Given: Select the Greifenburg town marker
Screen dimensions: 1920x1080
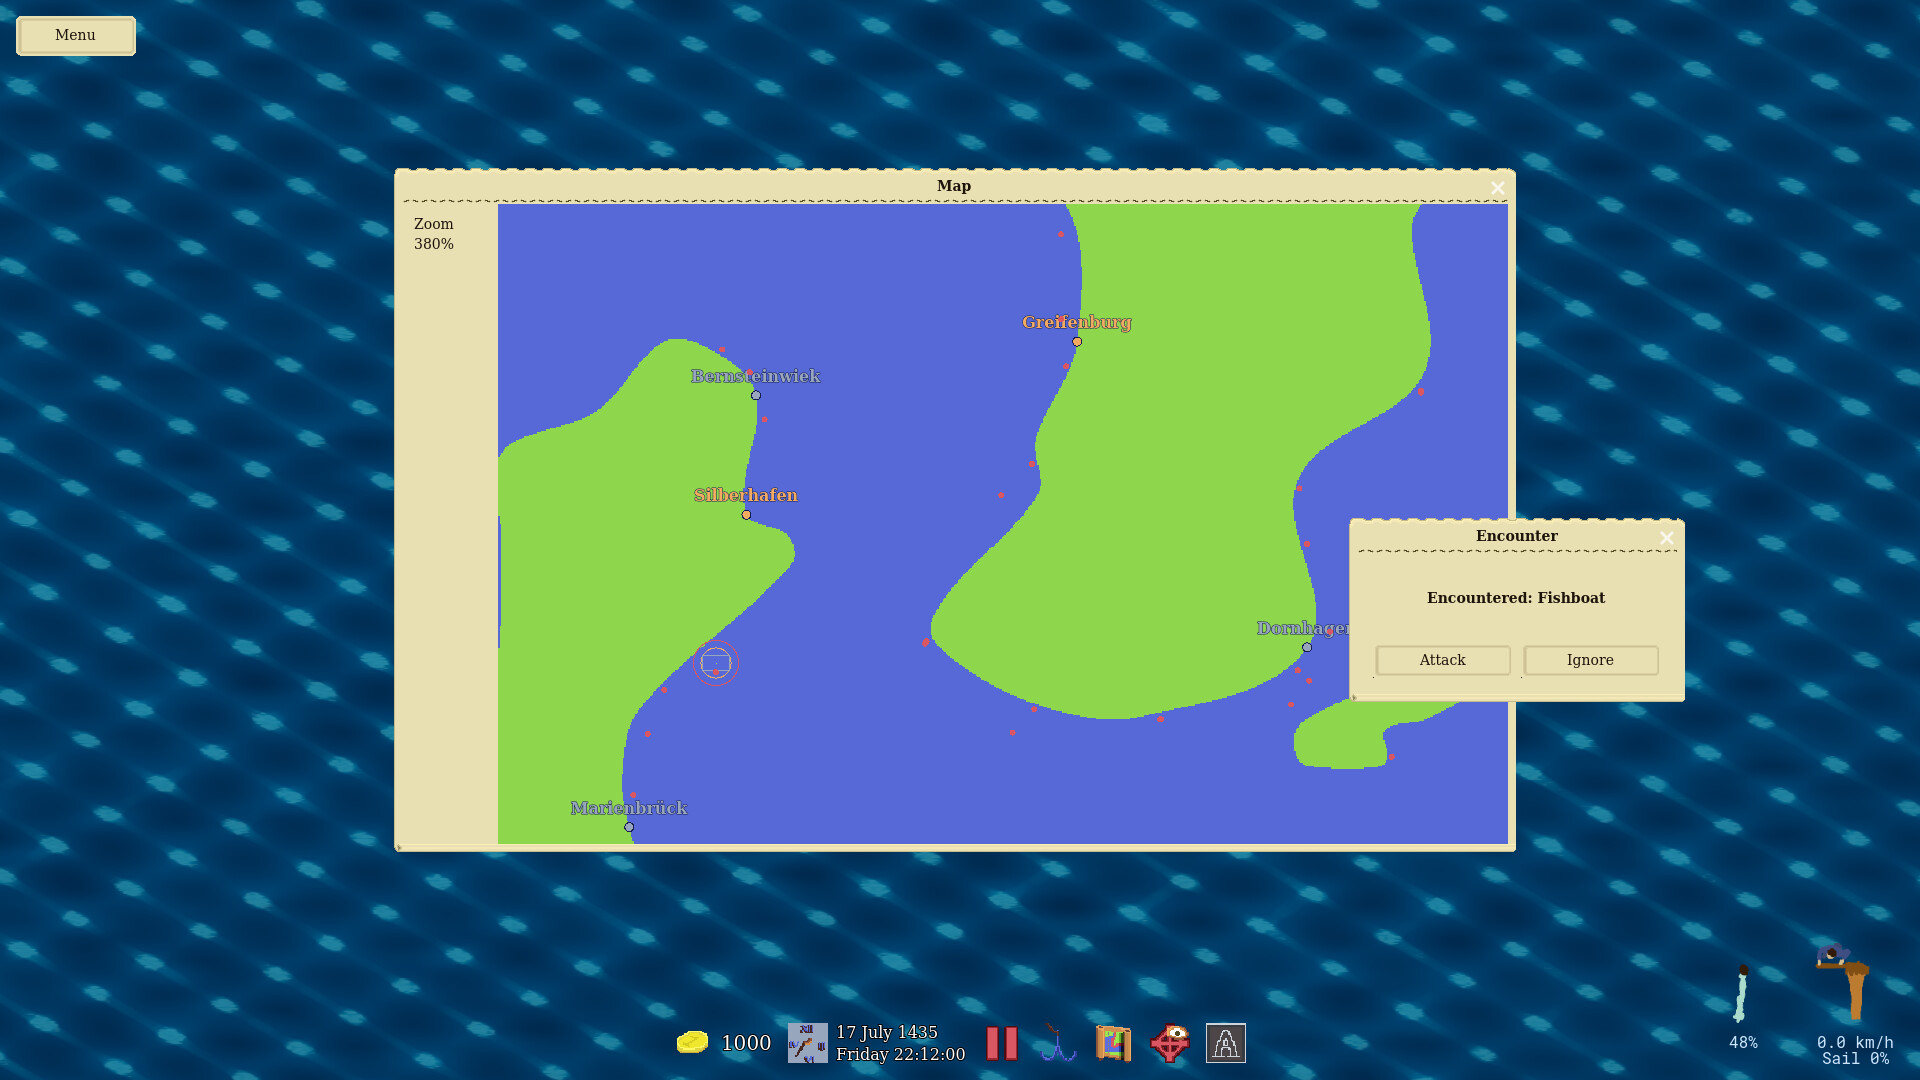Looking at the screenshot, I should [1077, 342].
